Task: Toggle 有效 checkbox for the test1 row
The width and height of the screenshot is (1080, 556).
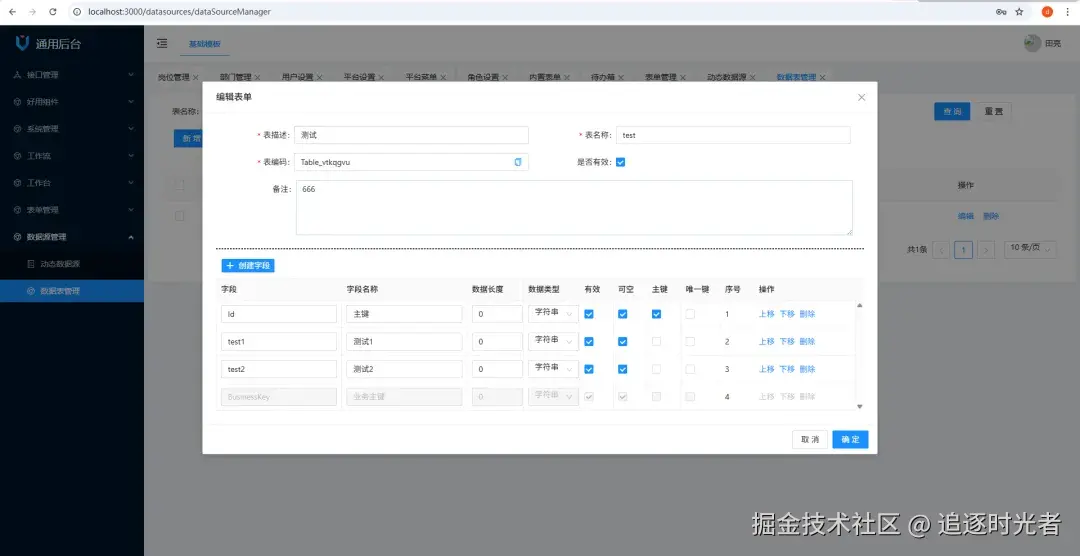Action: pyautogui.click(x=589, y=342)
